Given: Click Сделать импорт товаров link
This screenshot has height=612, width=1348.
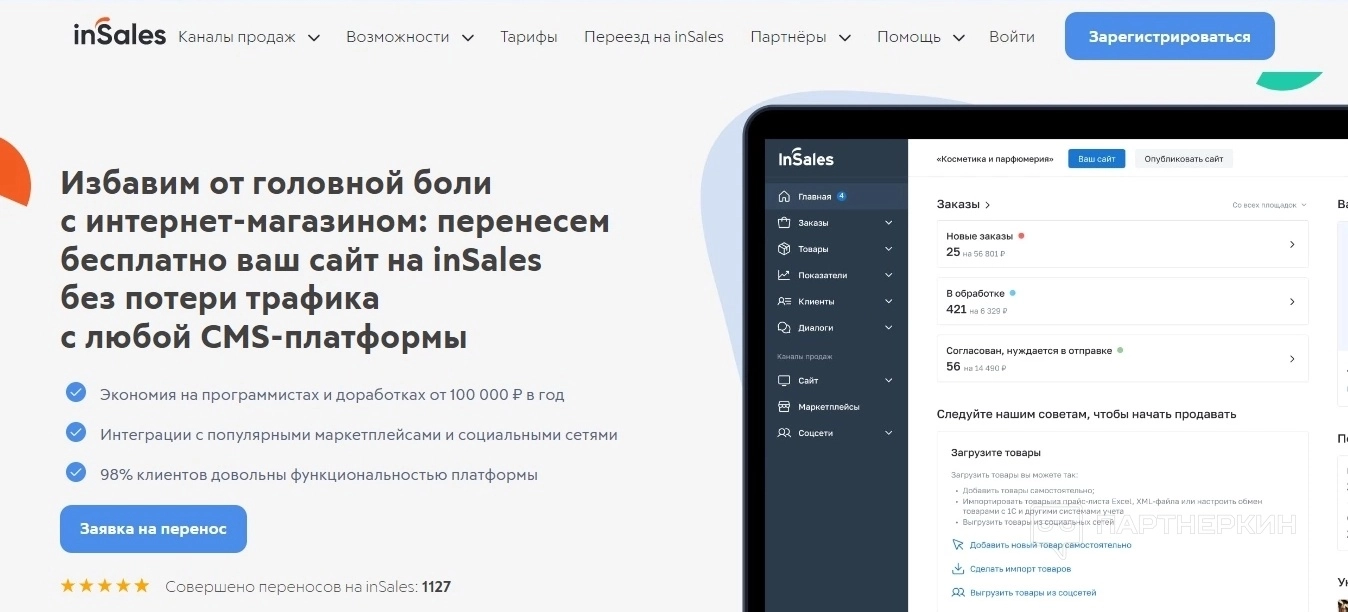Looking at the screenshot, I should (x=1020, y=569).
